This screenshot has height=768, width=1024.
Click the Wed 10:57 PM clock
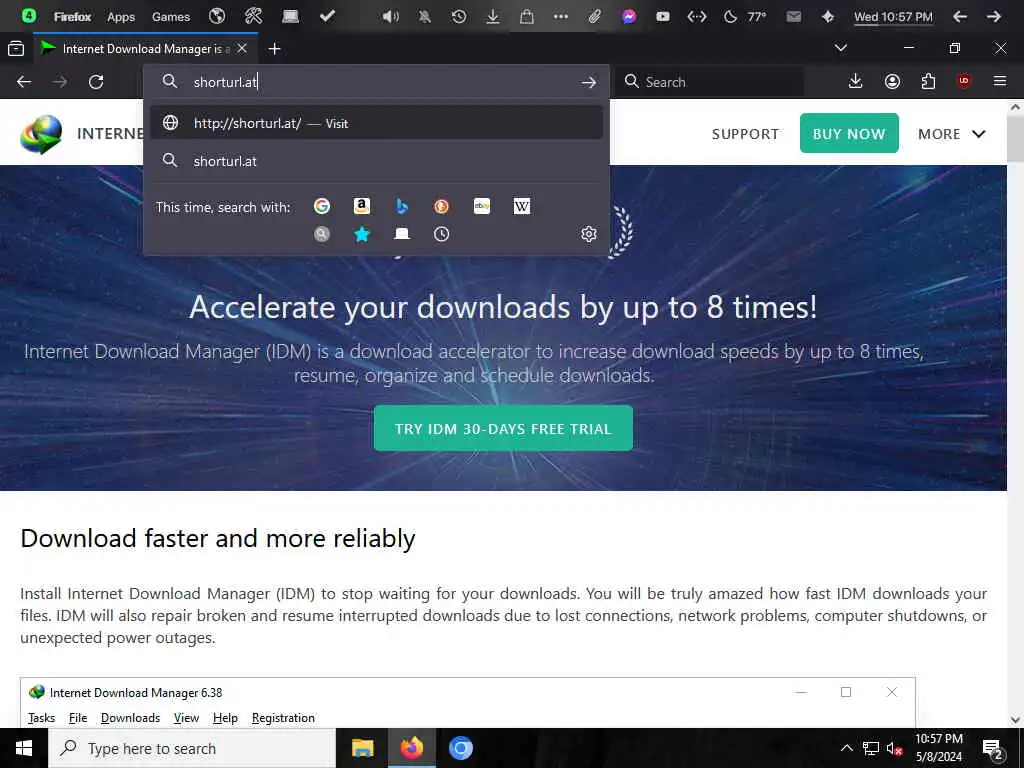coord(893,17)
